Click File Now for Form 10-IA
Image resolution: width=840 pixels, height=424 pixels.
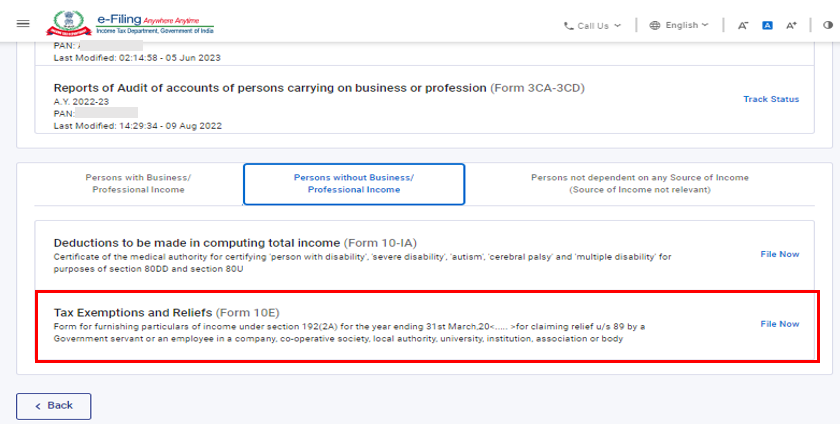[x=779, y=254]
